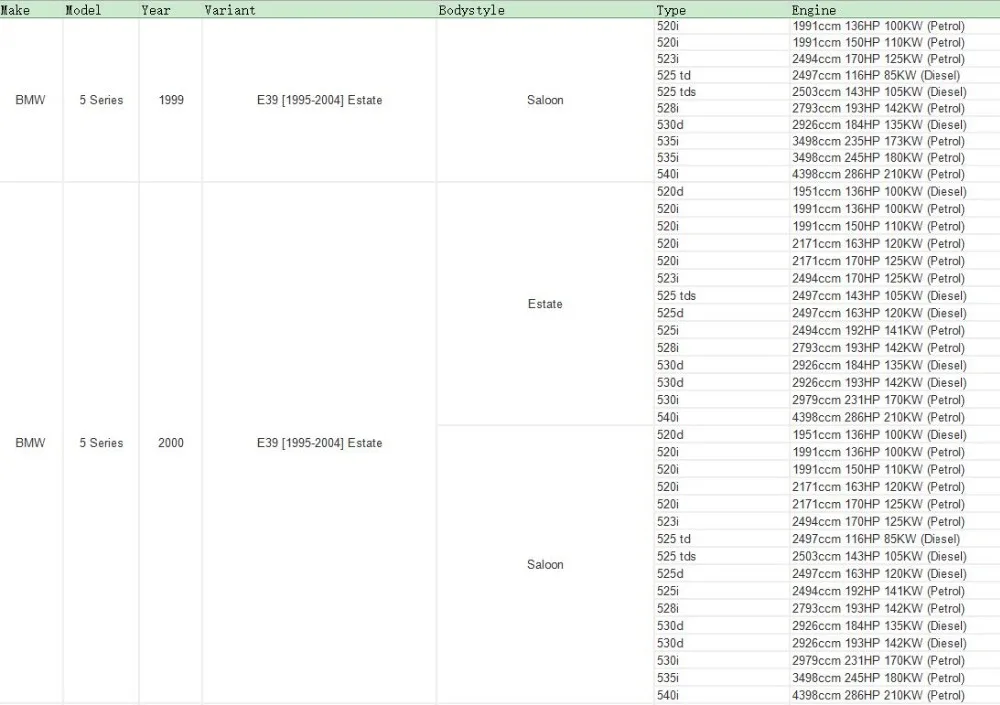This screenshot has width=1000, height=705.
Task: Select the Saloon bodystyle cell for 2000
Action: (x=545, y=564)
